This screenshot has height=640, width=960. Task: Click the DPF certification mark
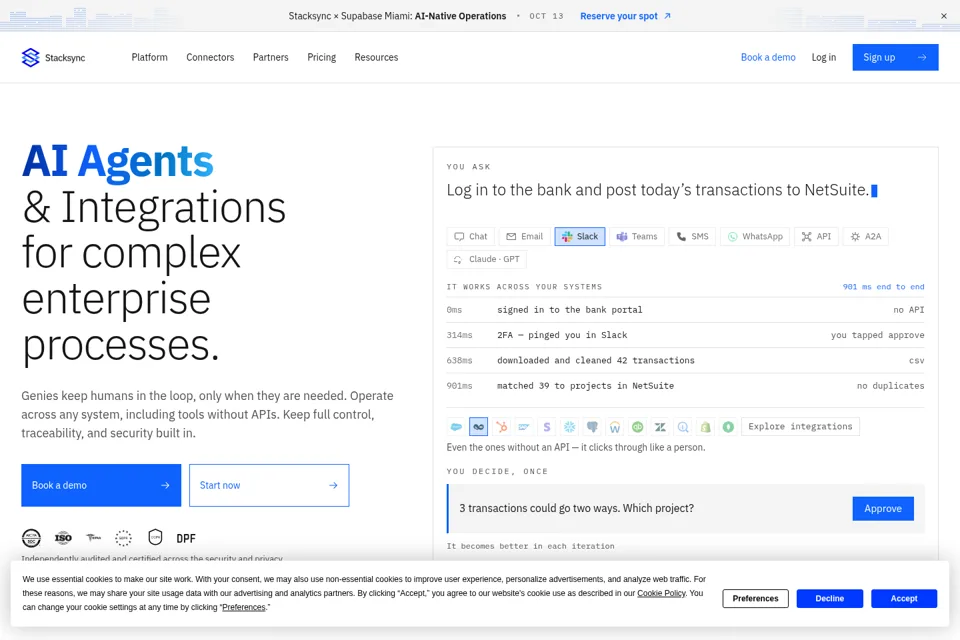pos(186,538)
